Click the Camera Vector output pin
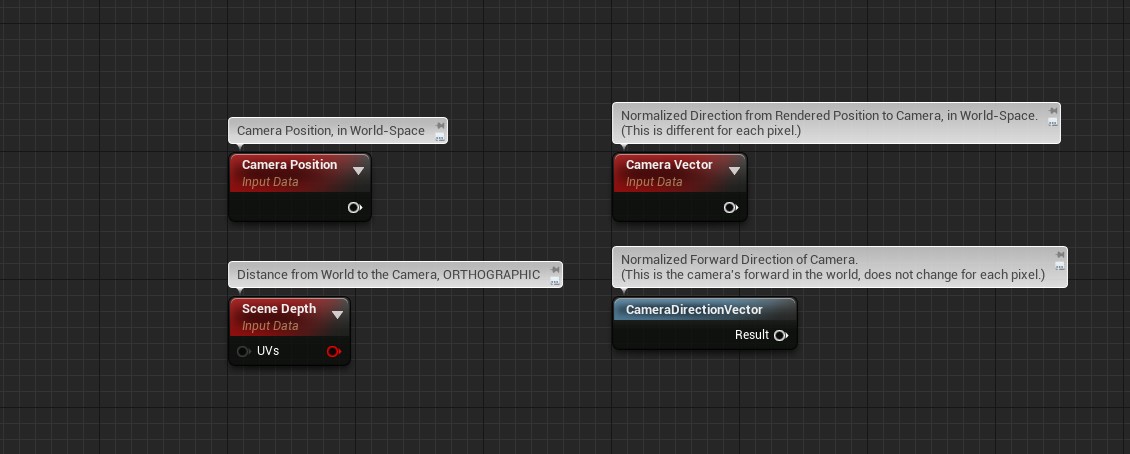 tap(730, 208)
